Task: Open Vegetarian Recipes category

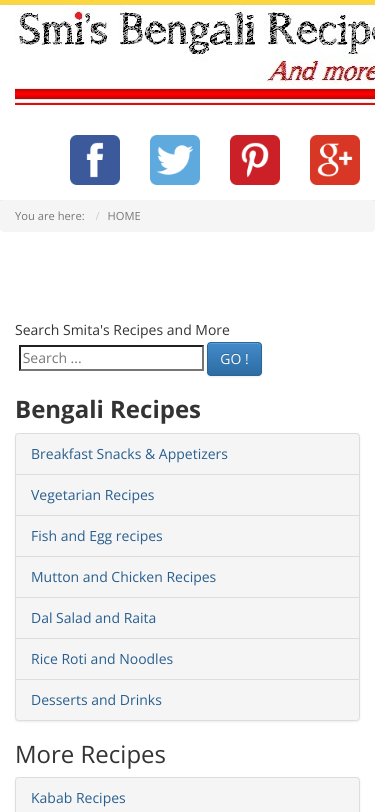Action: (x=188, y=495)
